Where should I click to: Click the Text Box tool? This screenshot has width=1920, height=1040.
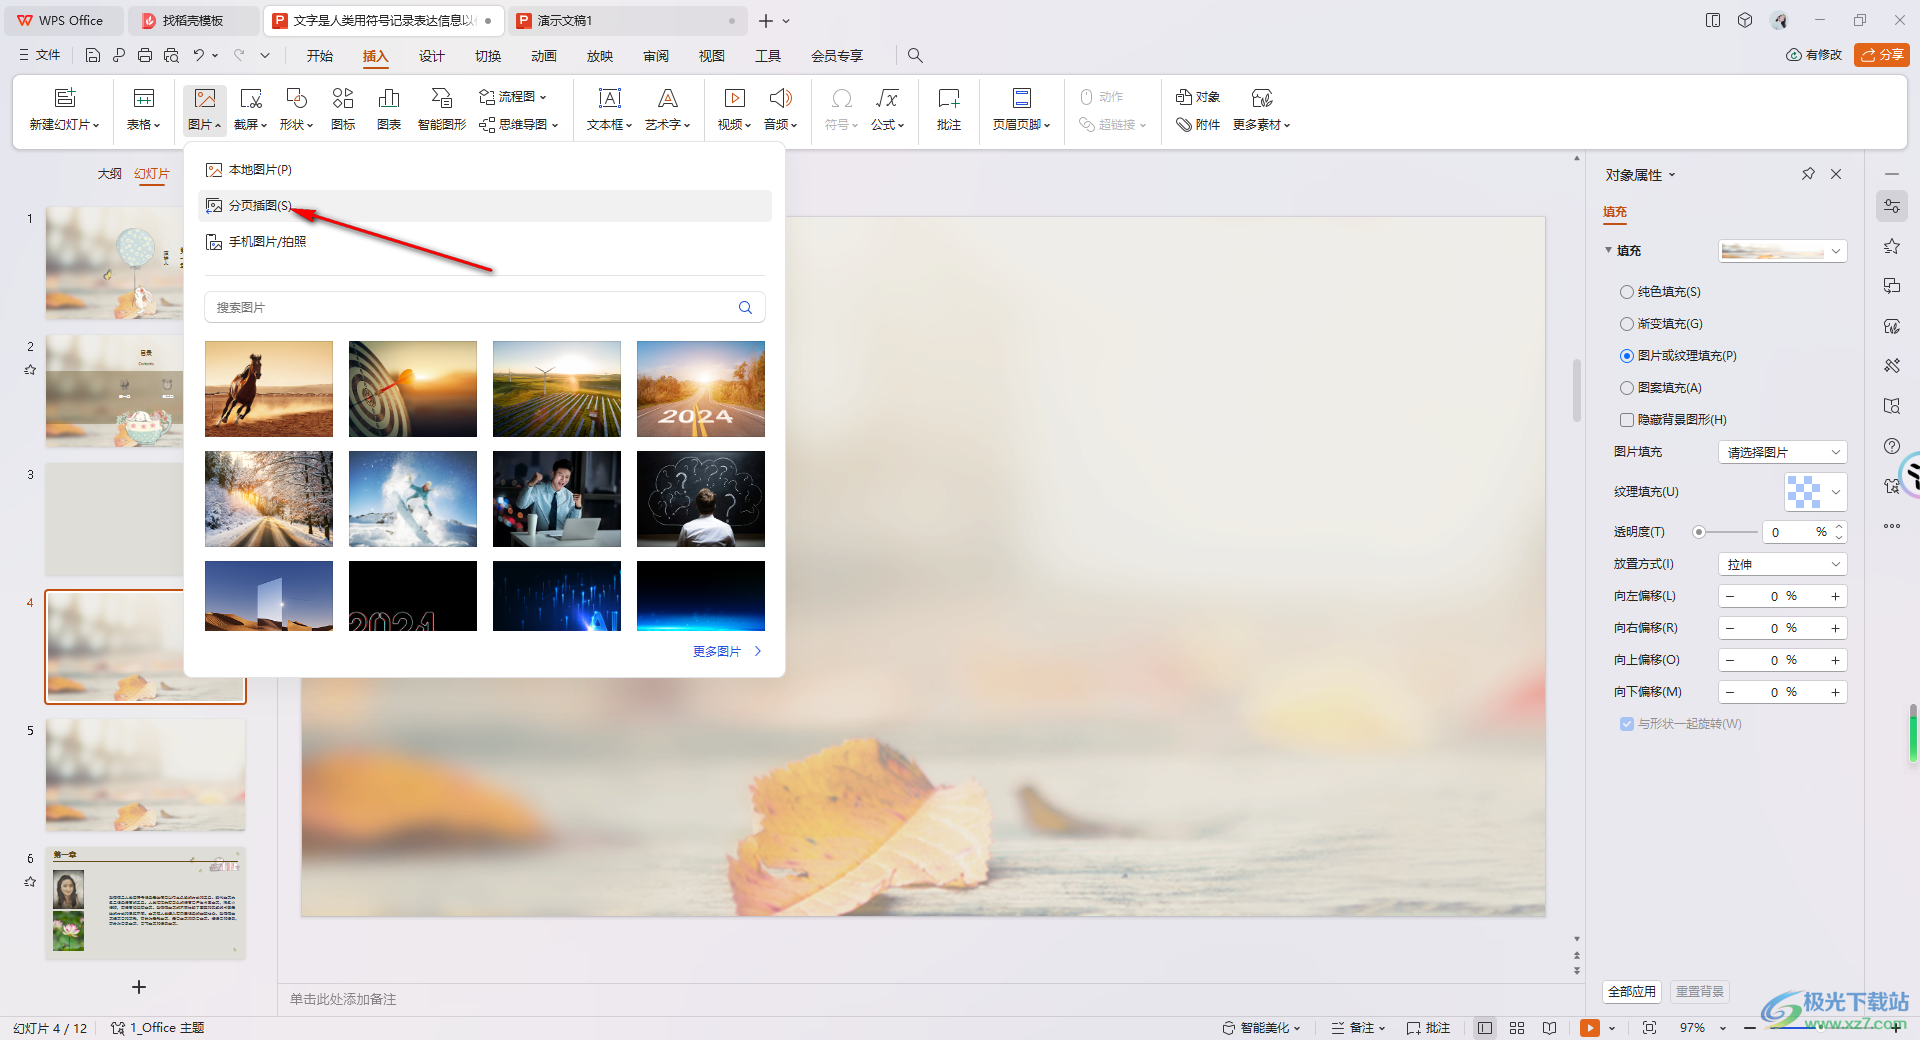pyautogui.click(x=609, y=109)
